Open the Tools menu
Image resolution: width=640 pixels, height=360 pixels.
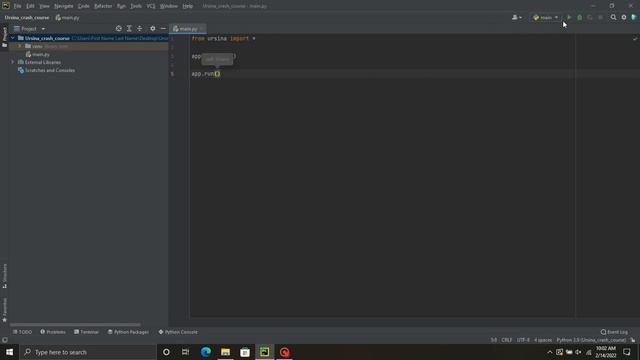136,6
